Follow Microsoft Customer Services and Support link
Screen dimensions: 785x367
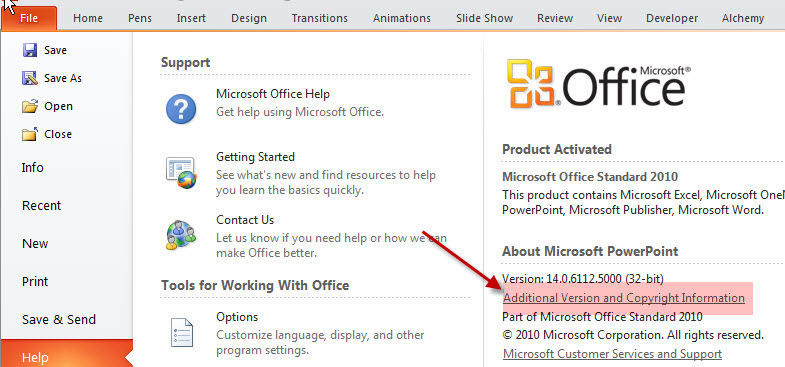[x=612, y=354]
